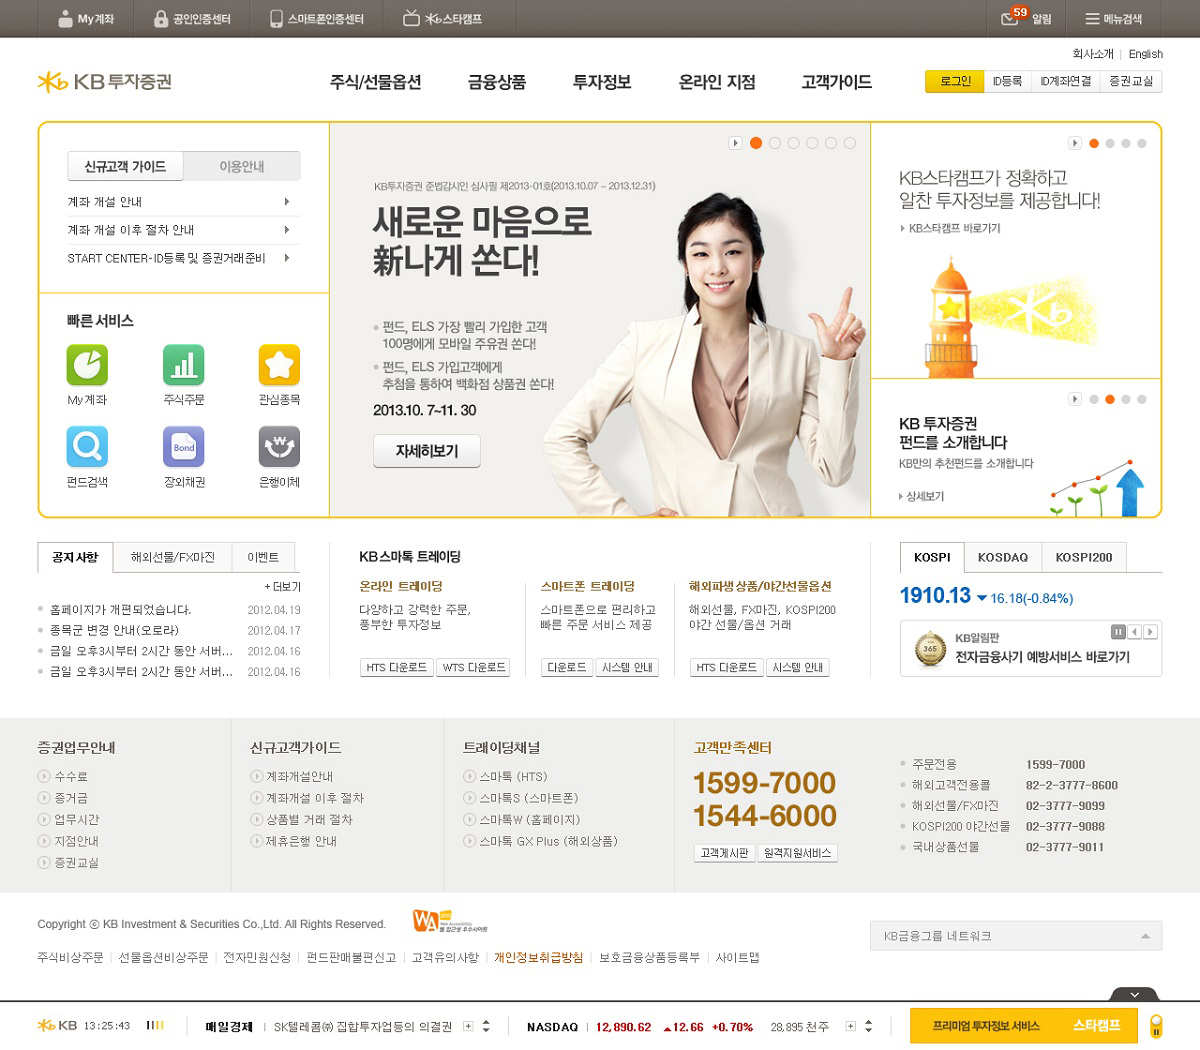Step through the 매일경제 news ticker arrows
The height and width of the screenshot is (1050, 1200).
pos(486,1026)
